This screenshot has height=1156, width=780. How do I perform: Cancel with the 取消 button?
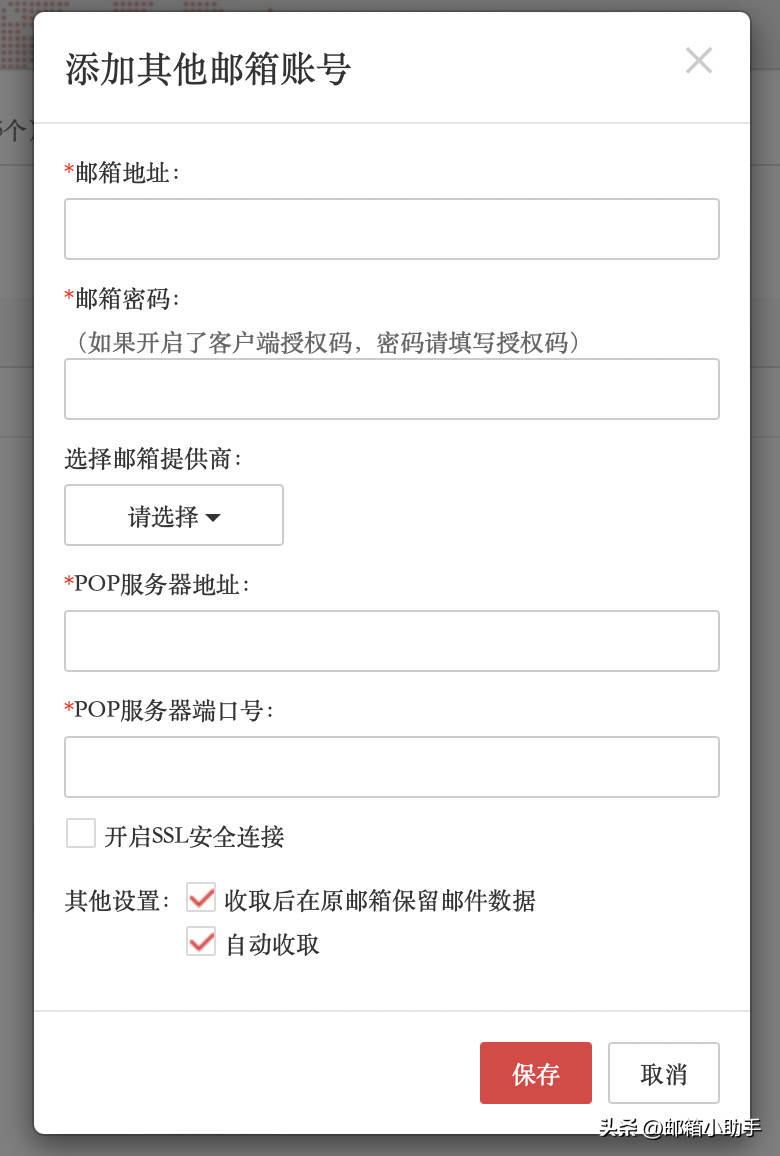coord(664,1073)
